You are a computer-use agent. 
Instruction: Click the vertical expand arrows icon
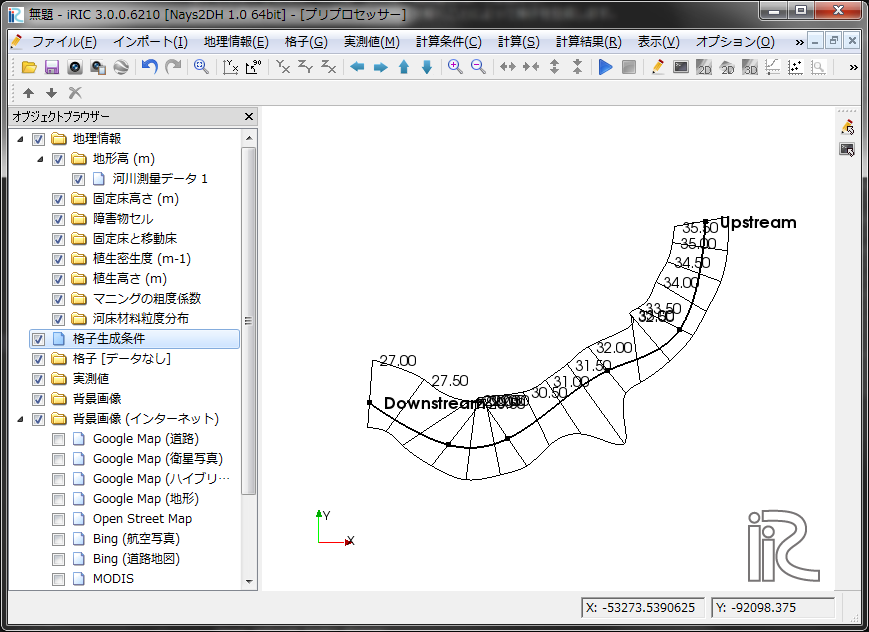pyautogui.click(x=554, y=67)
